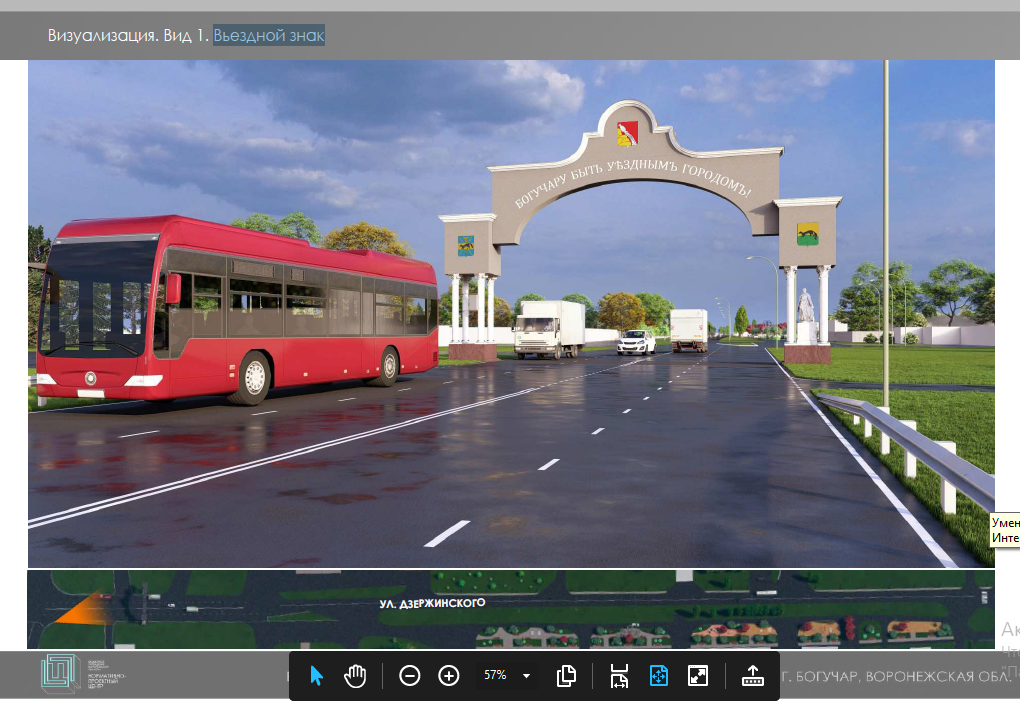Click the dock toolbar icon
This screenshot has width=1020, height=705.
click(753, 676)
